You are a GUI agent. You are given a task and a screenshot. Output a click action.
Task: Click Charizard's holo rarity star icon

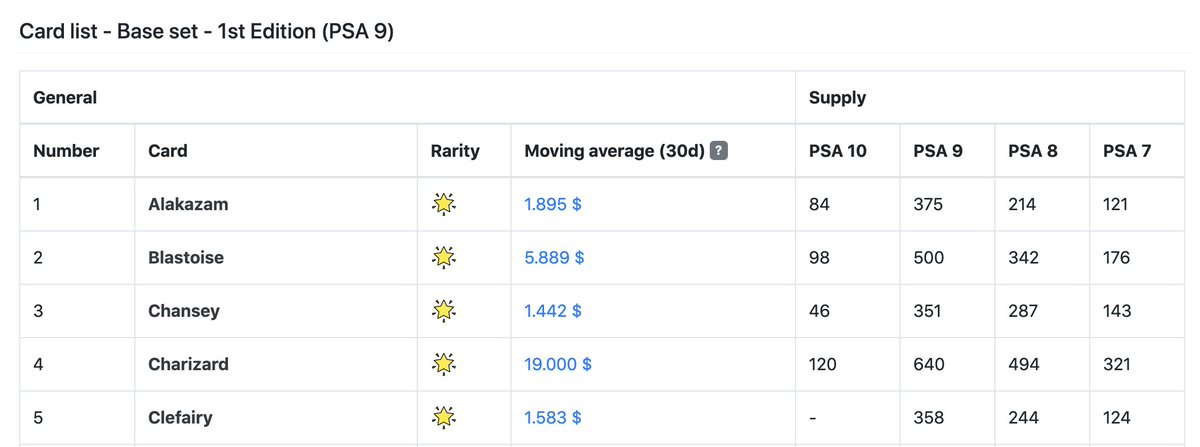(x=443, y=364)
